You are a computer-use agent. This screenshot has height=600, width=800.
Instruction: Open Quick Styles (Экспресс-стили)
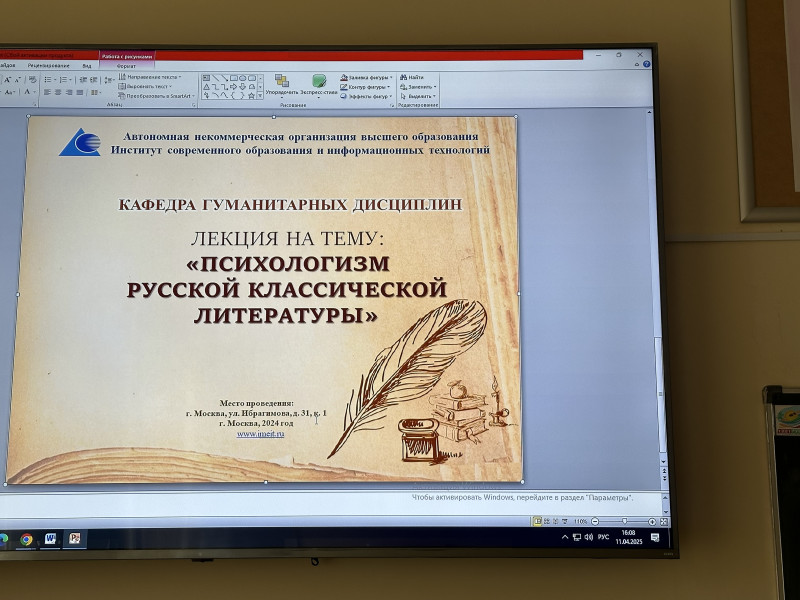[319, 85]
